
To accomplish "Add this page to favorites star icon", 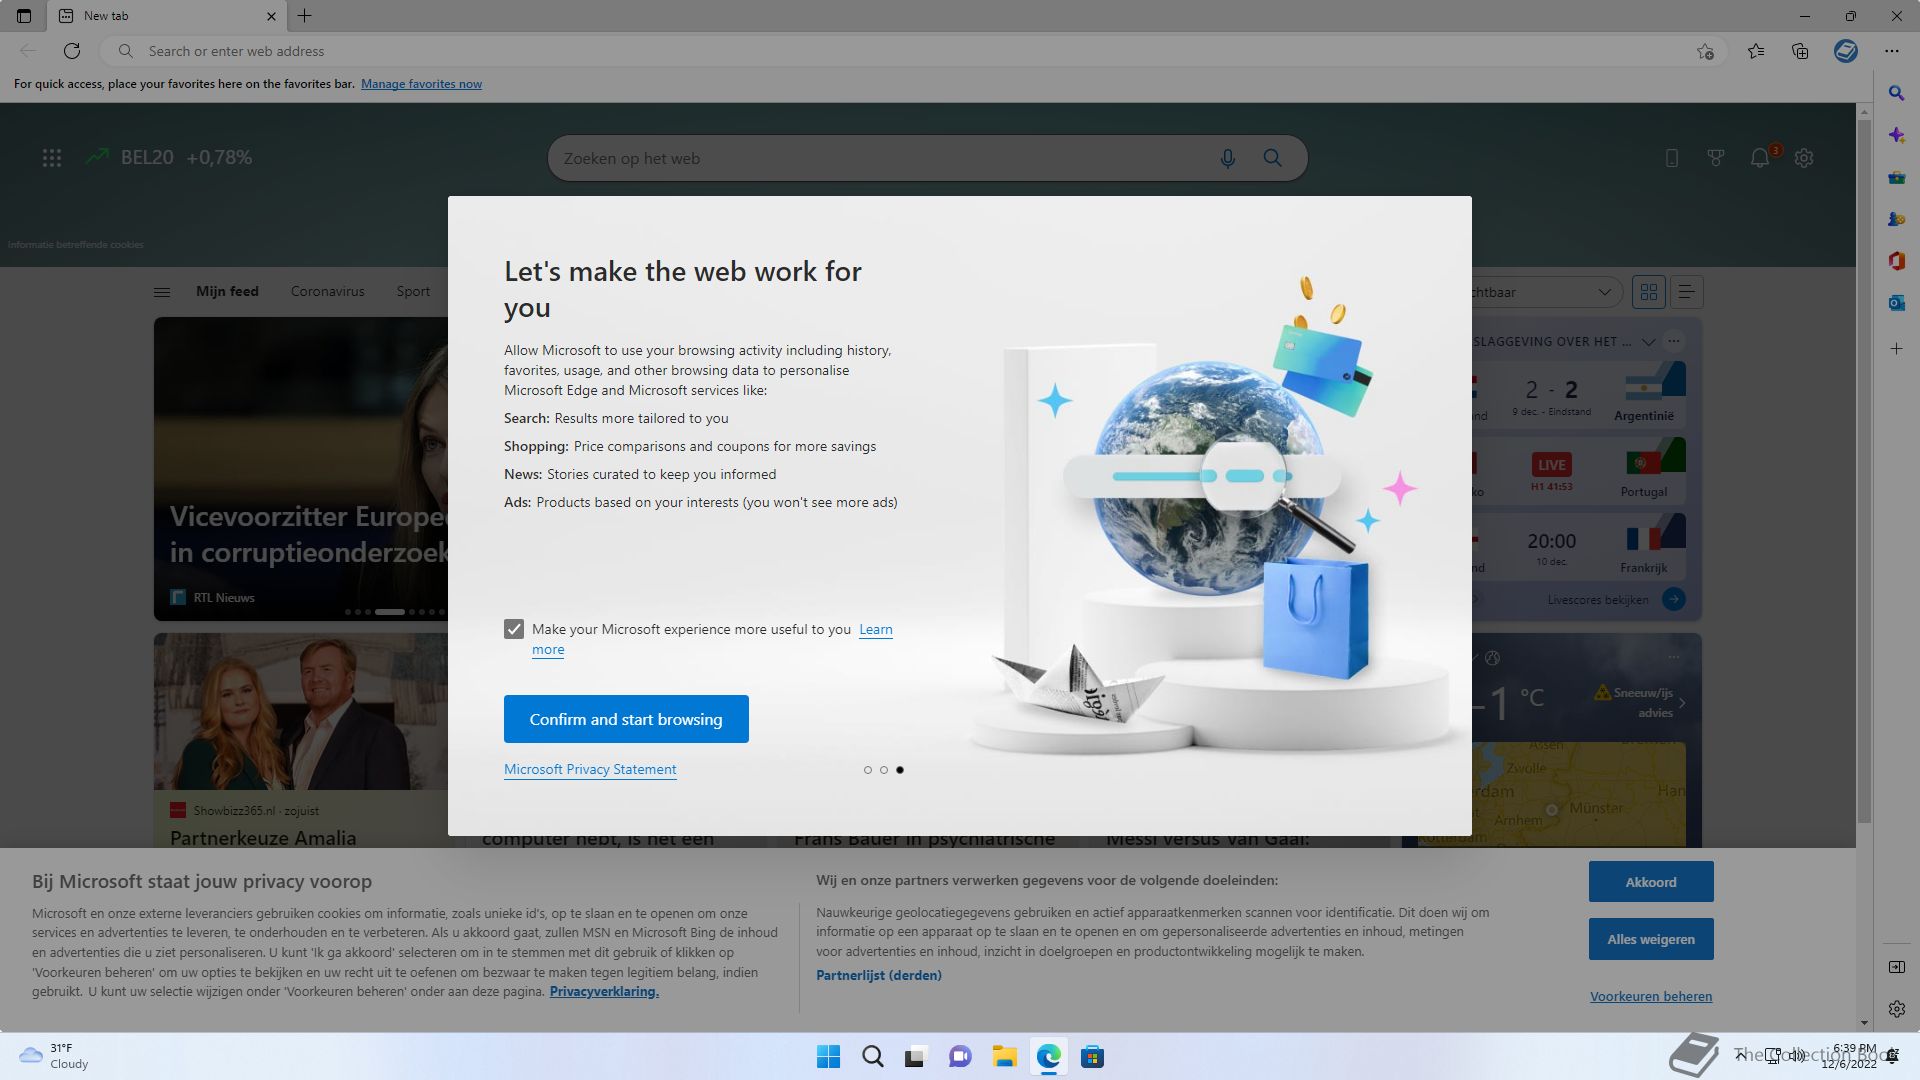I will click(x=1705, y=51).
